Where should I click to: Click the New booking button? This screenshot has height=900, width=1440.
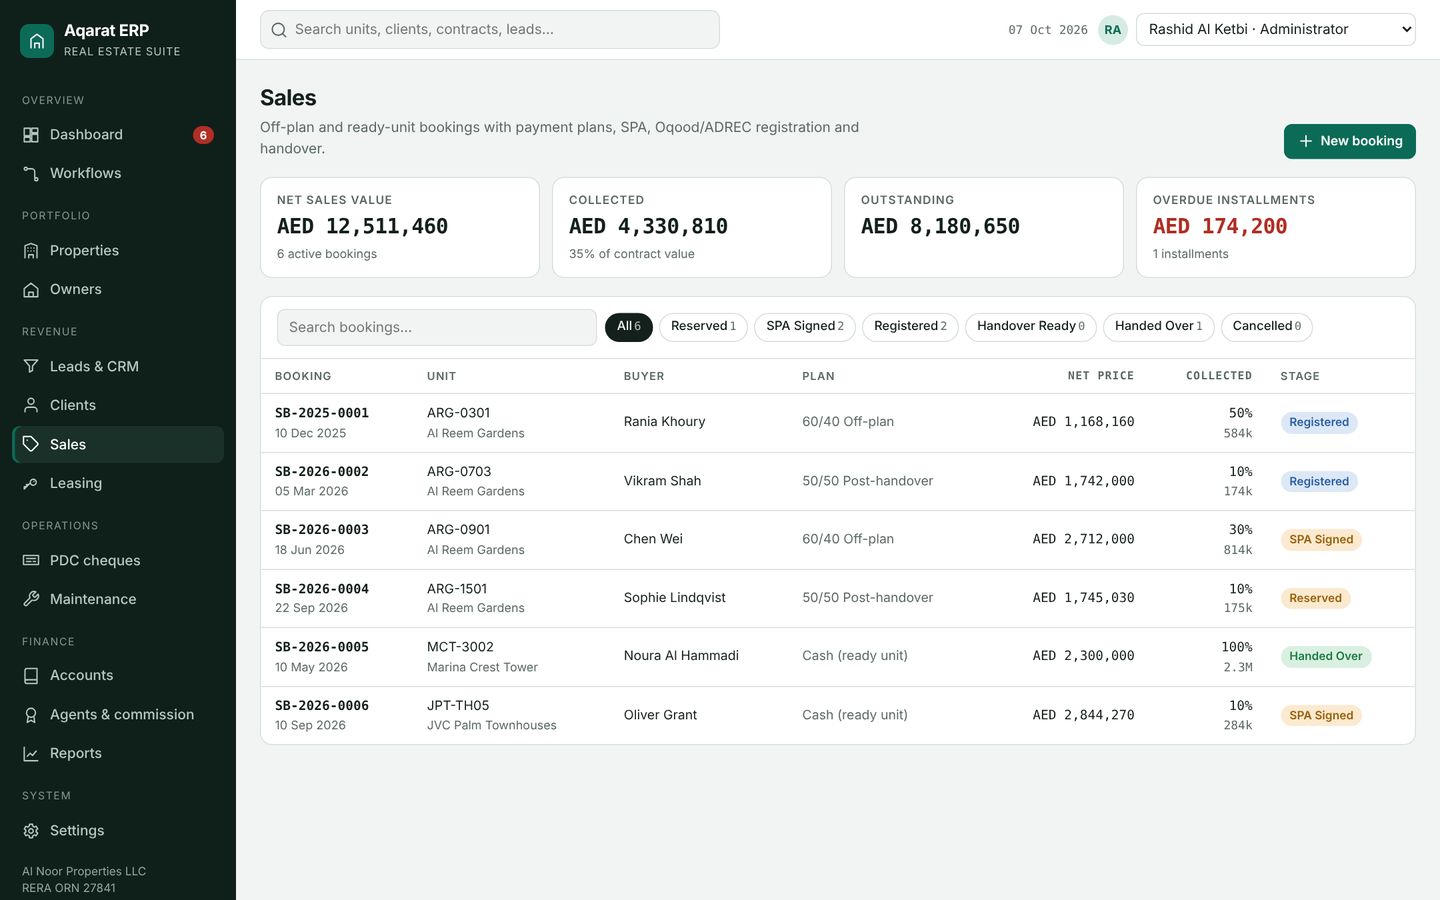pyautogui.click(x=1350, y=141)
